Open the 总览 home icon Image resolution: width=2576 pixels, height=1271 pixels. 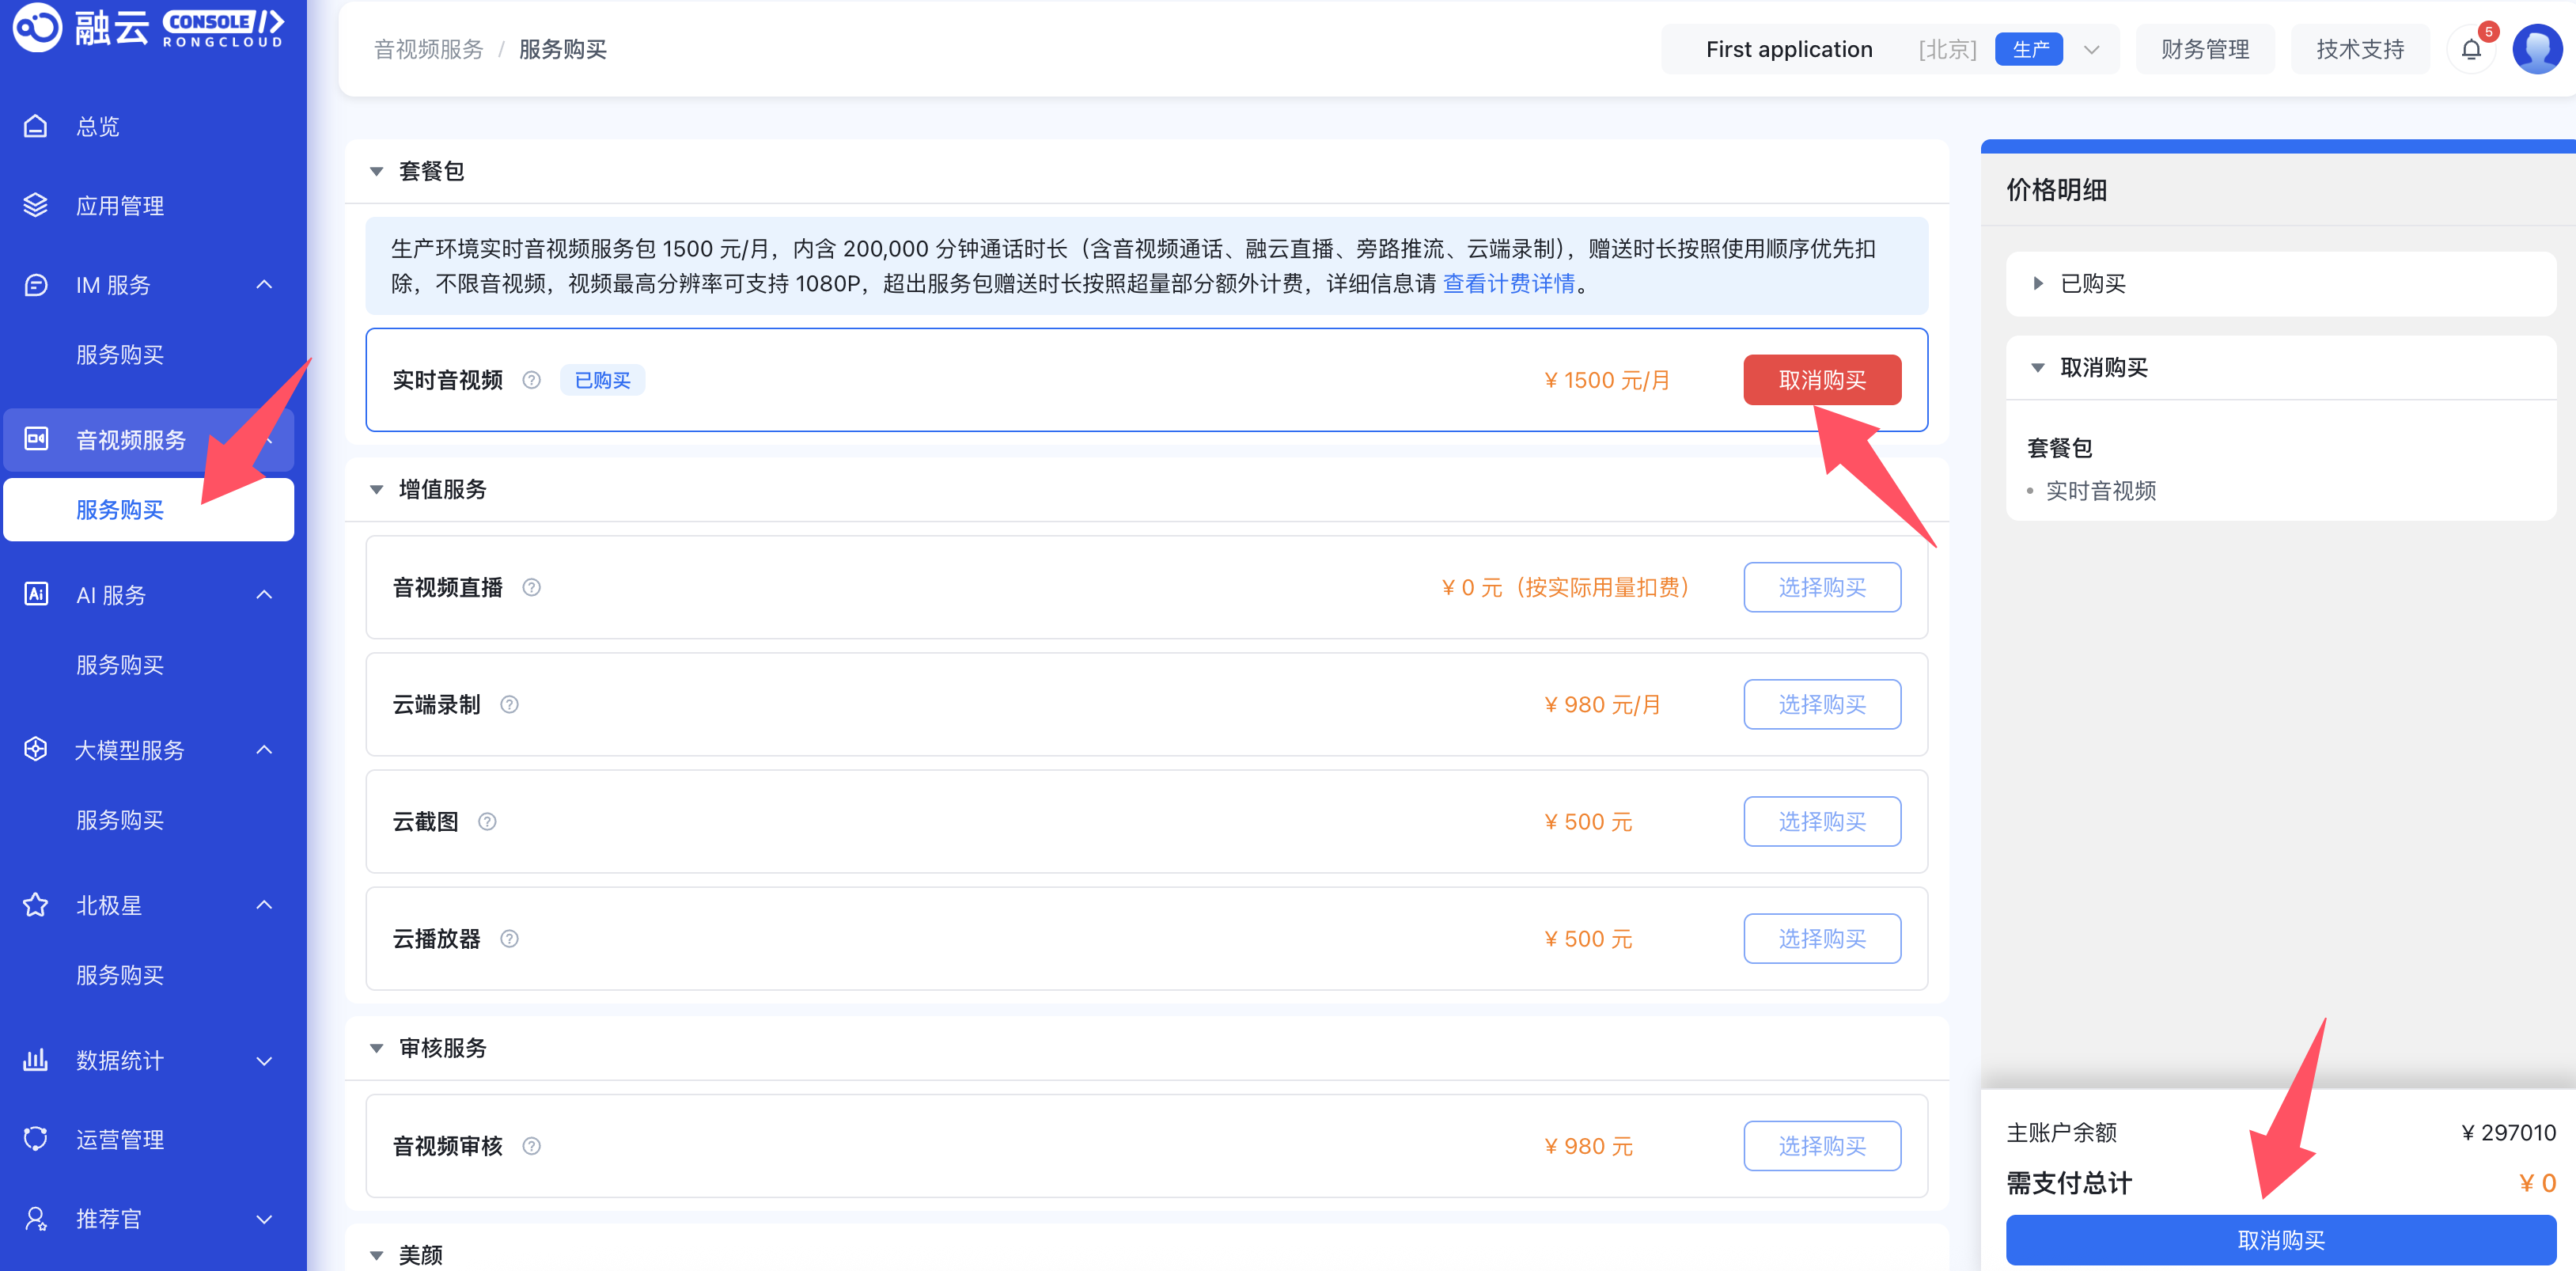click(x=36, y=126)
